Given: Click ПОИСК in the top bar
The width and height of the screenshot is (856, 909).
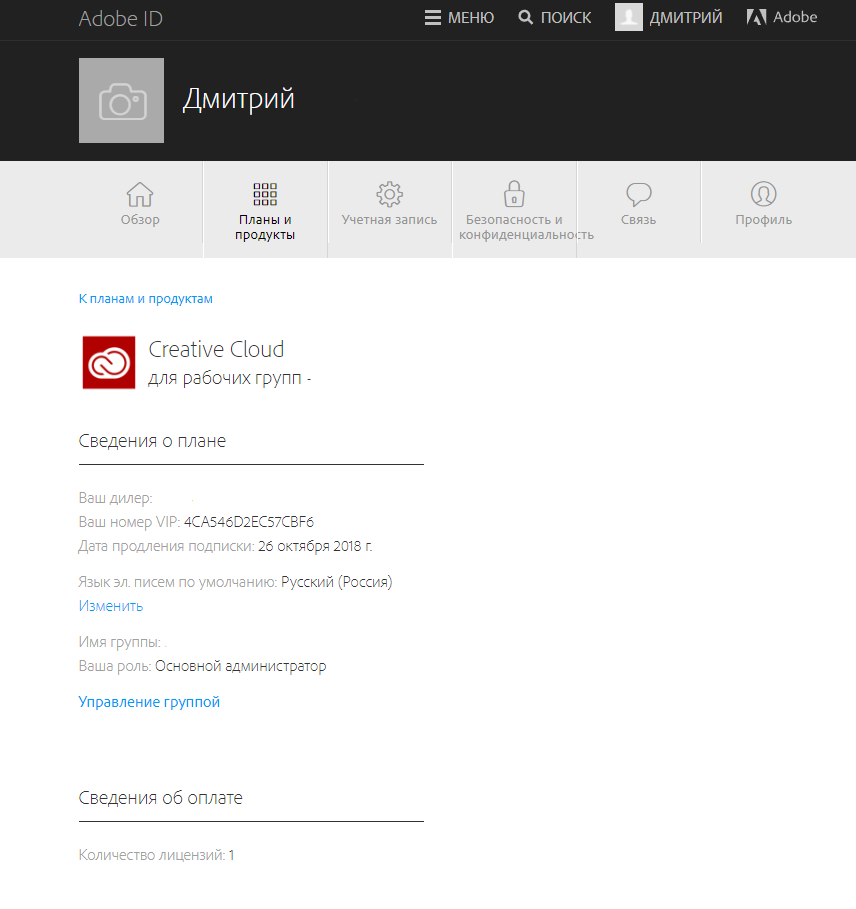Looking at the screenshot, I should pyautogui.click(x=566, y=18).
